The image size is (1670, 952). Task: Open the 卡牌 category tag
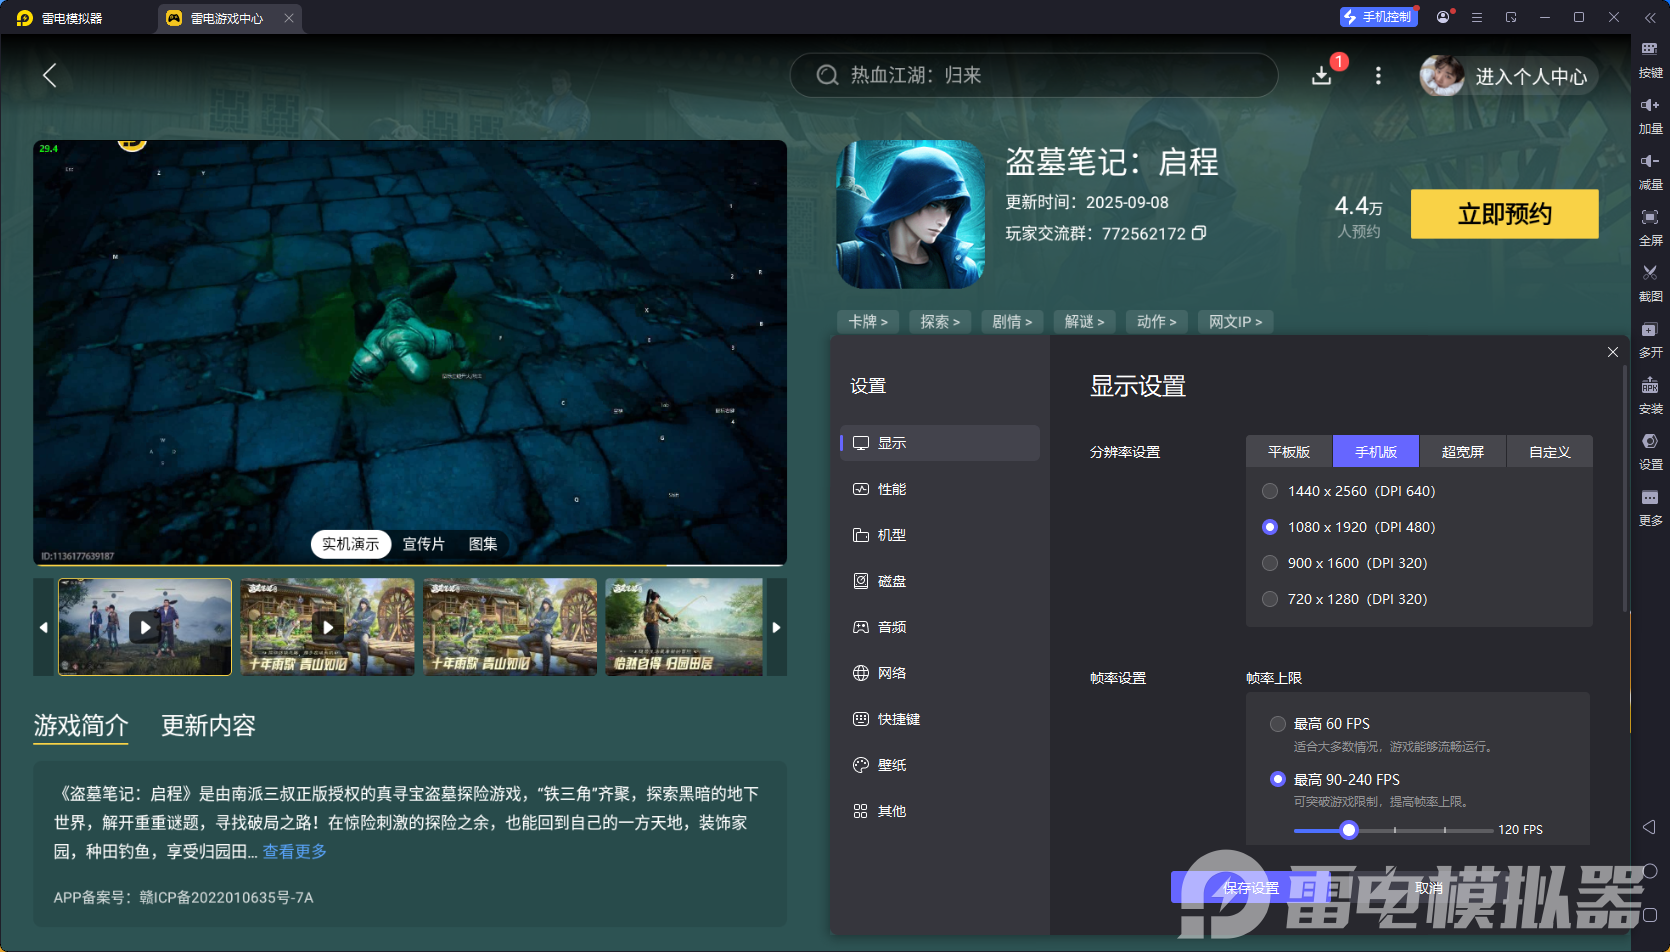[868, 321]
